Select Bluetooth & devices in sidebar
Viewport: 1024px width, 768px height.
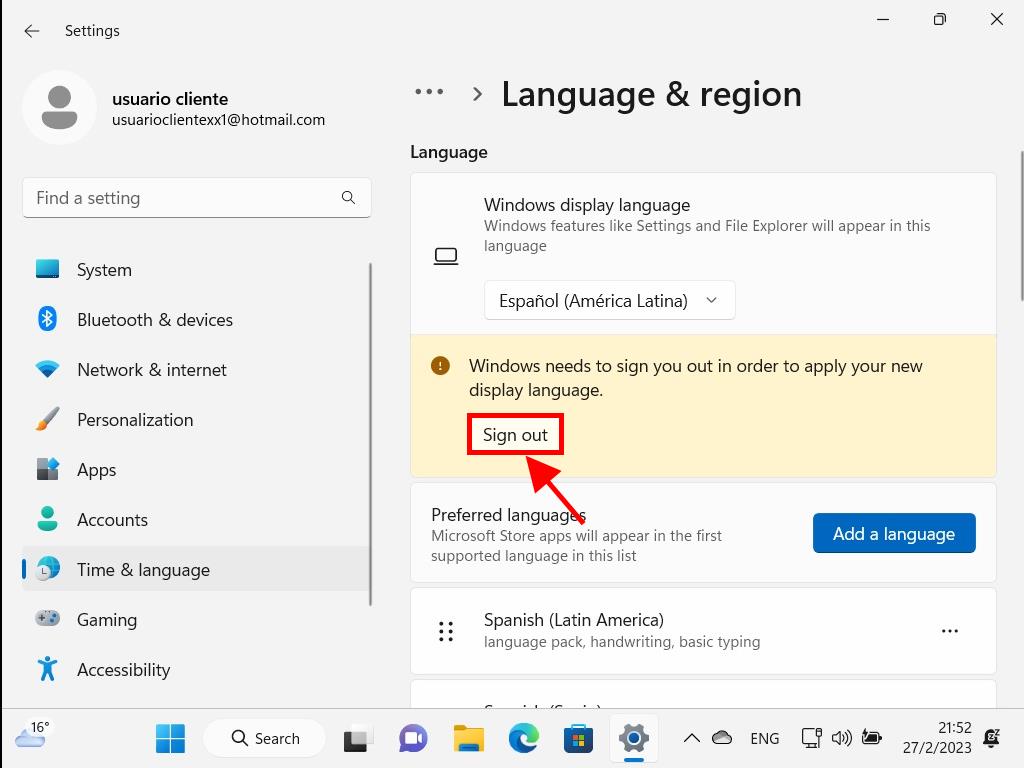[x=154, y=320]
